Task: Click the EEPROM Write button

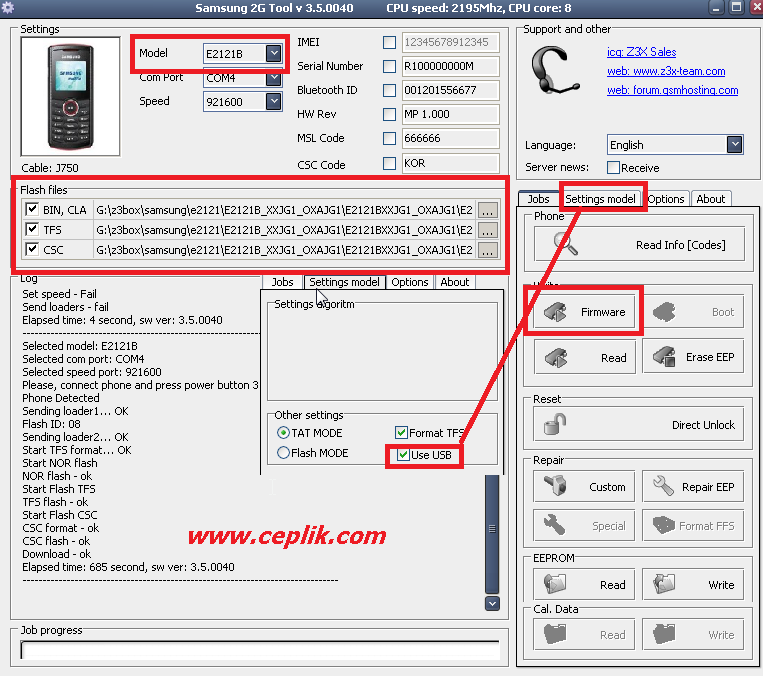Action: click(x=693, y=584)
